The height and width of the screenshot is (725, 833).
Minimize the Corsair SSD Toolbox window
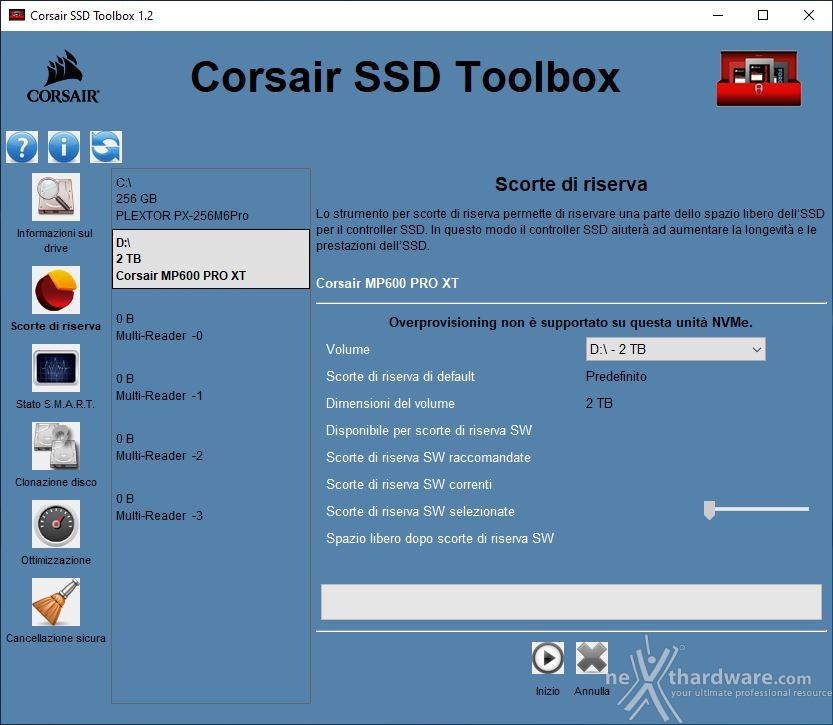pos(718,15)
